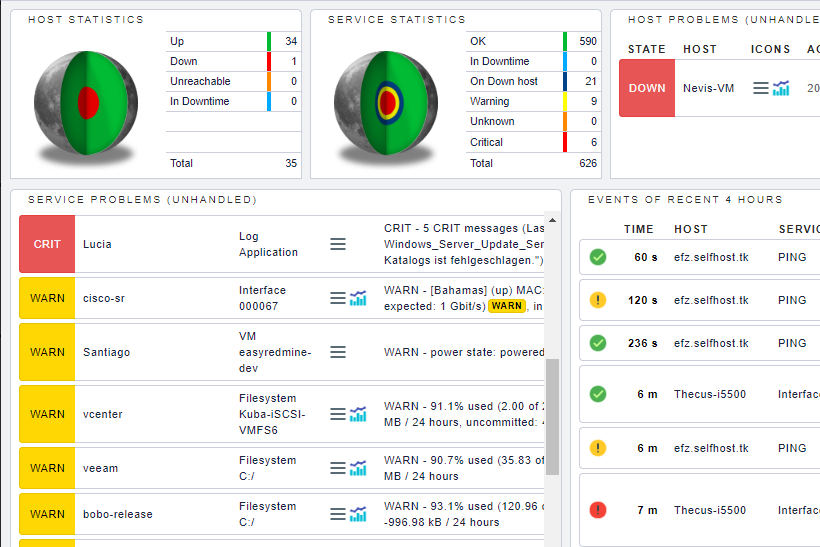Open the Lucia host link
The height and width of the screenshot is (547, 820).
[97, 244]
